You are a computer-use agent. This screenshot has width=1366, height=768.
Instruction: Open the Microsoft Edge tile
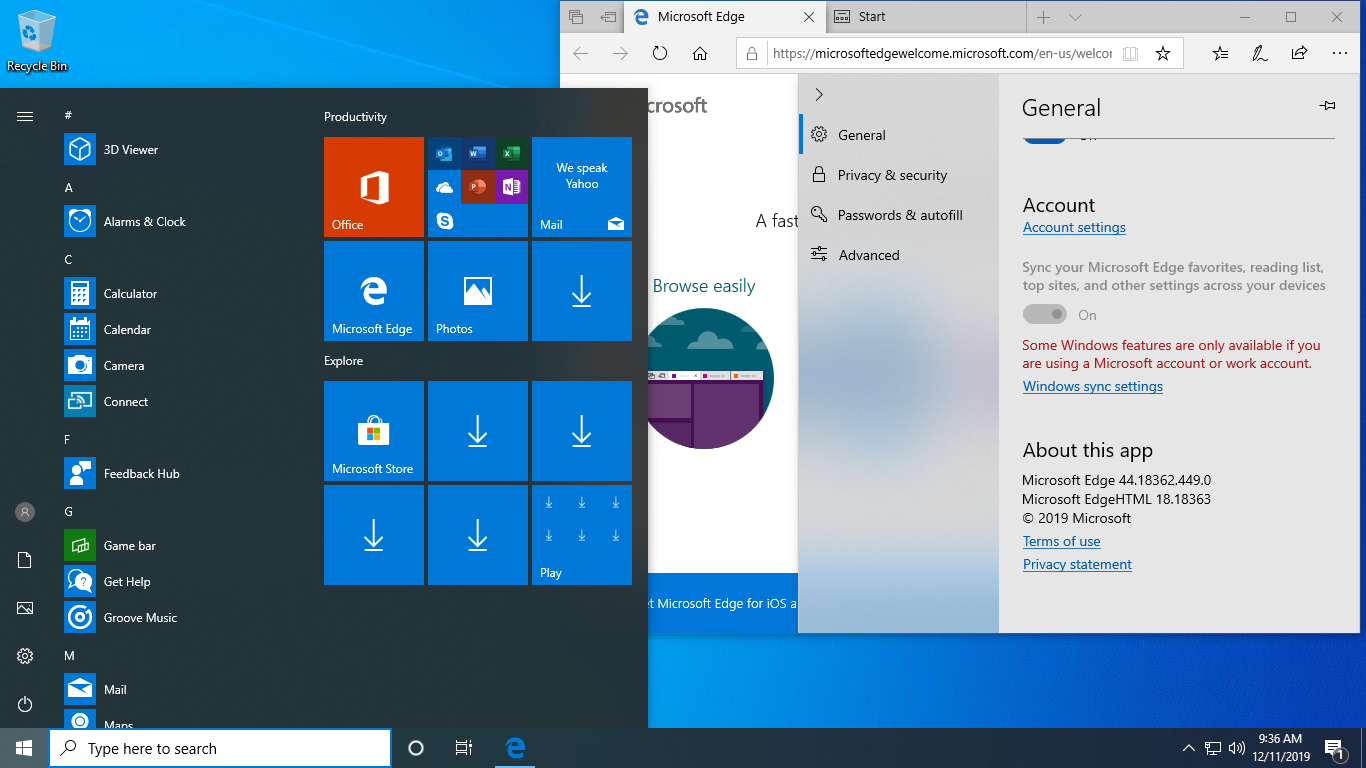click(374, 291)
